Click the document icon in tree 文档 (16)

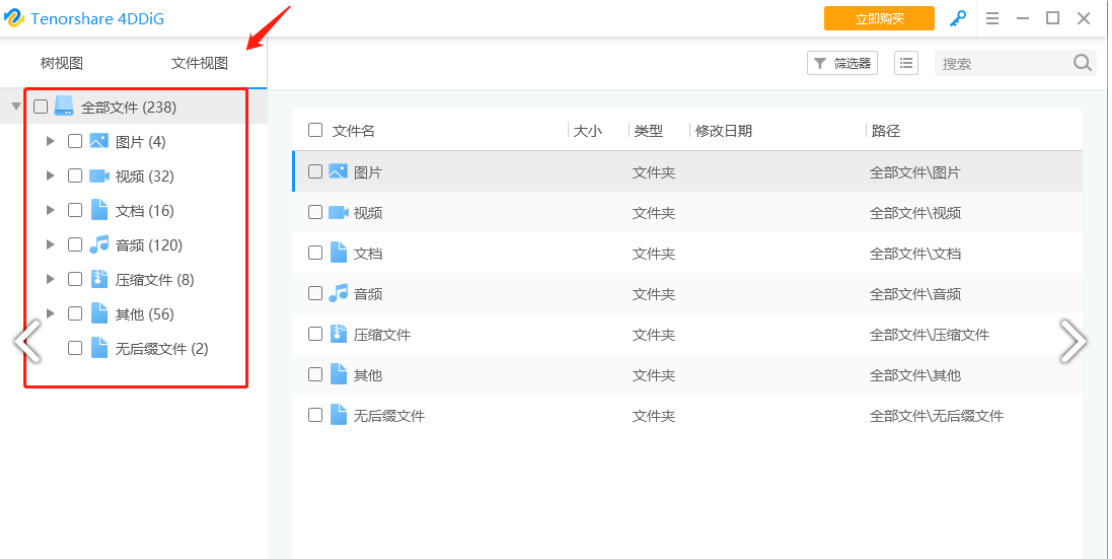[x=99, y=210]
